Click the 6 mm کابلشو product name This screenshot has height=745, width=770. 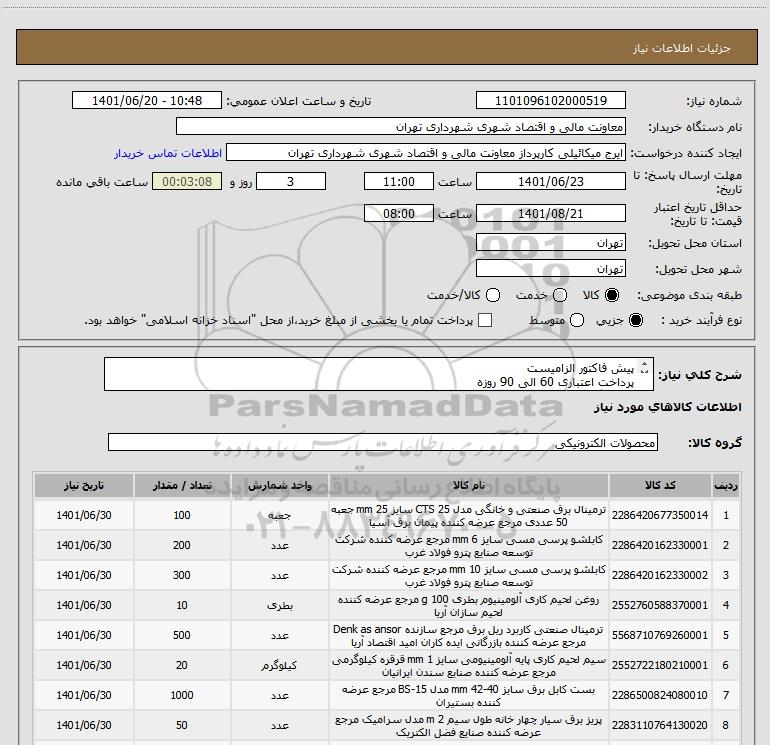pyautogui.click(x=468, y=546)
